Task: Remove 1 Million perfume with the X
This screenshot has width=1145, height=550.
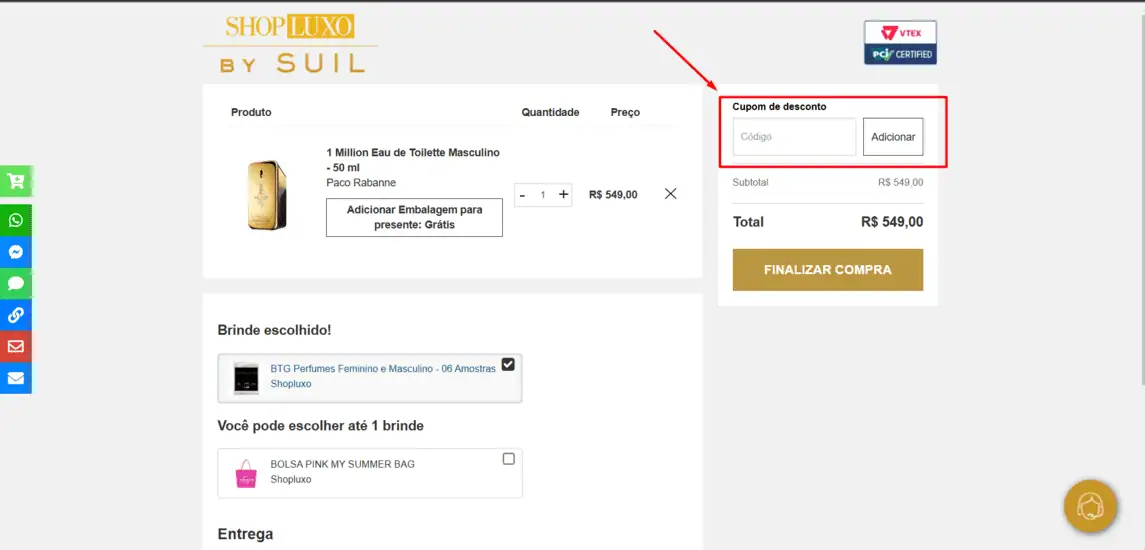Action: 671,194
